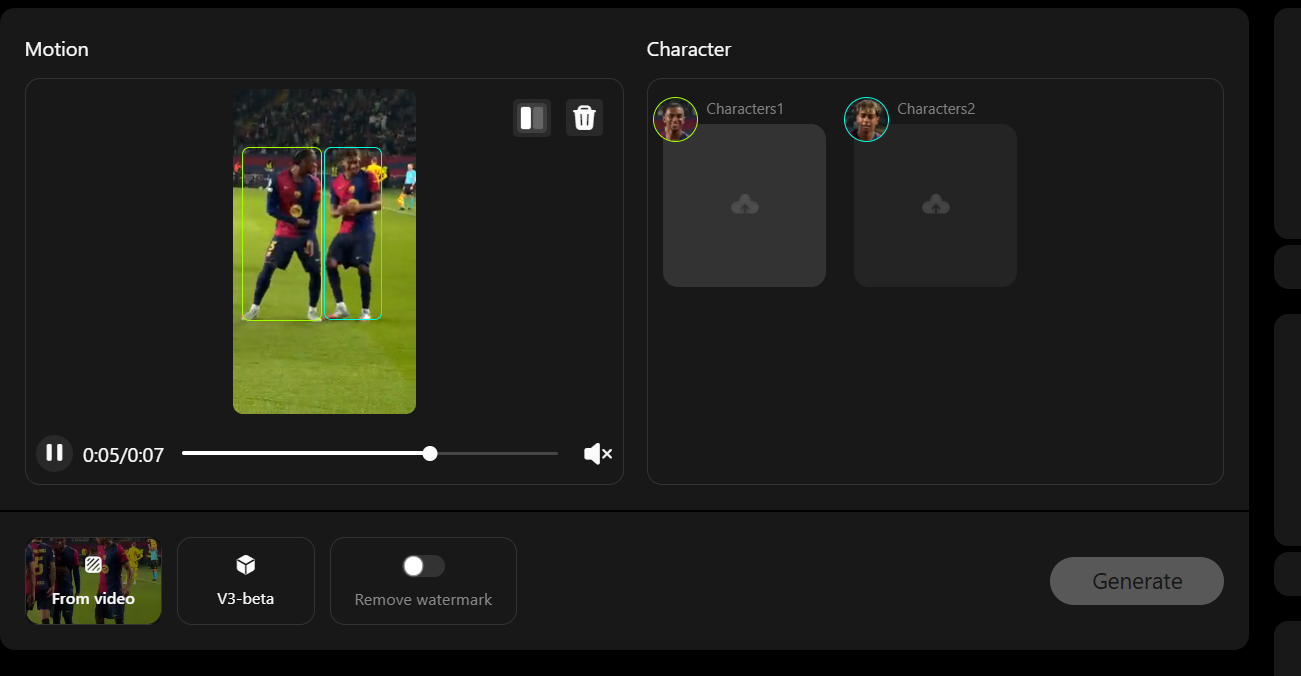Click the 0:05/0:07 time label
The image size is (1301, 676).
123,455
